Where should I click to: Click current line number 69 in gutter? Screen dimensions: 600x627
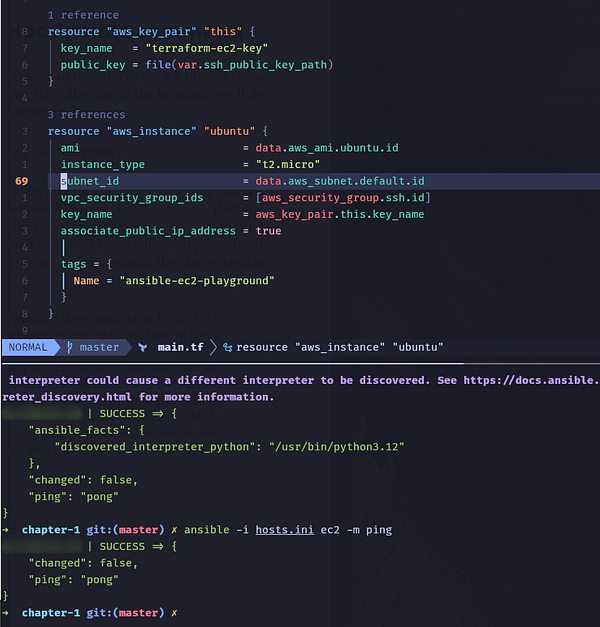[x=22, y=181]
